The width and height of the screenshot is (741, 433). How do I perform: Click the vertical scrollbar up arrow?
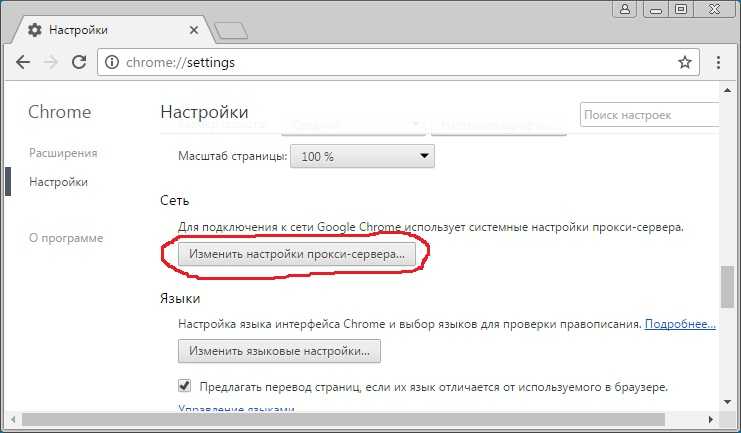point(727,90)
